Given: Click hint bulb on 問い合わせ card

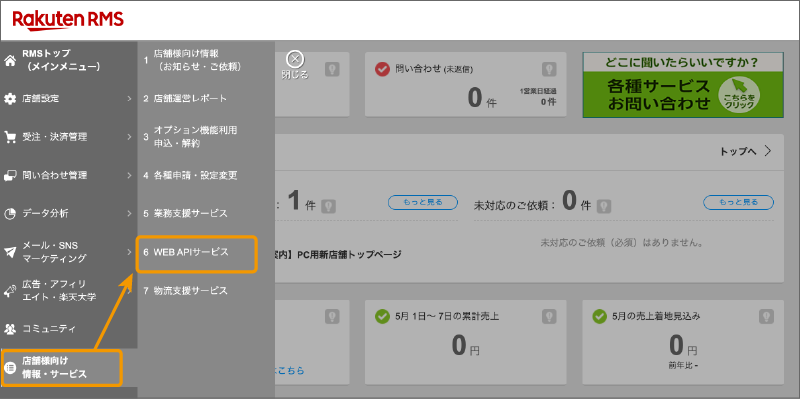Looking at the screenshot, I should pos(548,68).
